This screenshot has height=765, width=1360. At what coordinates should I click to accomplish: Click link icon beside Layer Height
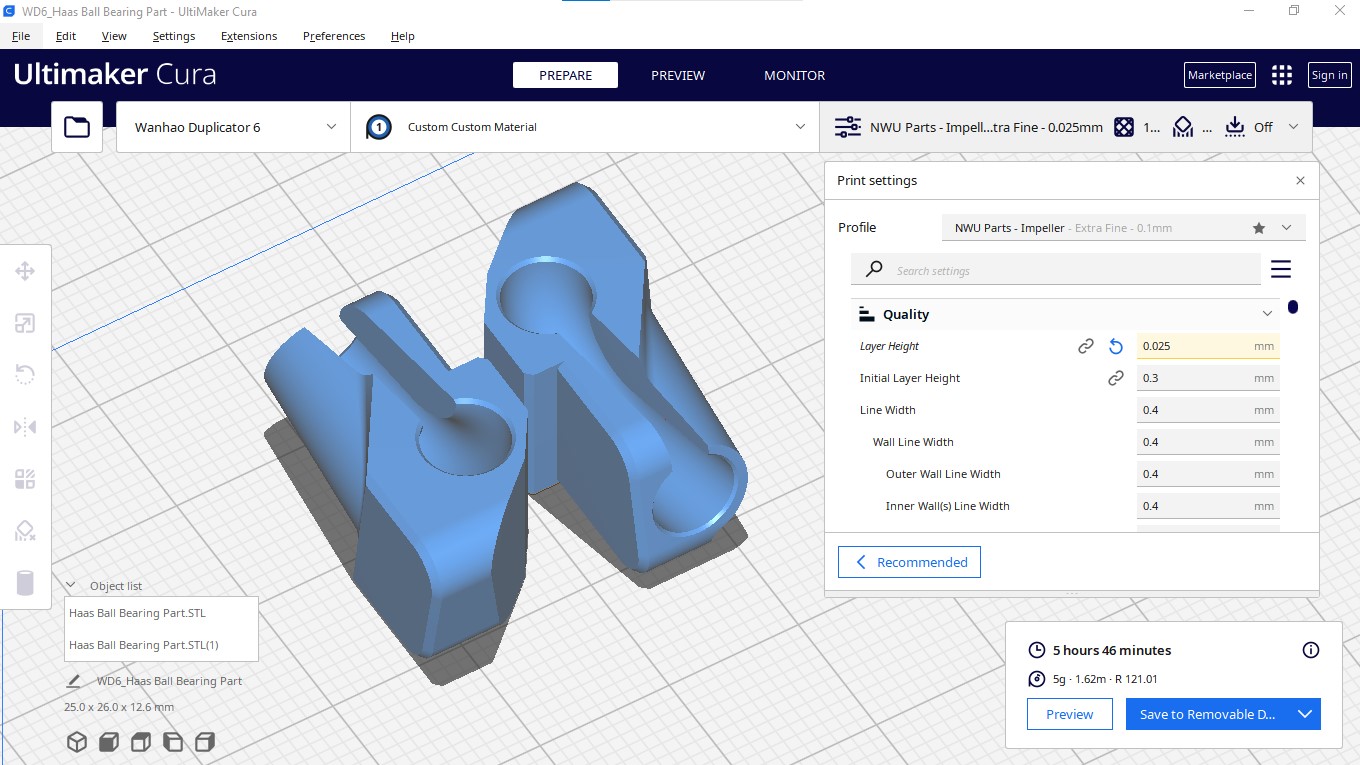(x=1085, y=346)
